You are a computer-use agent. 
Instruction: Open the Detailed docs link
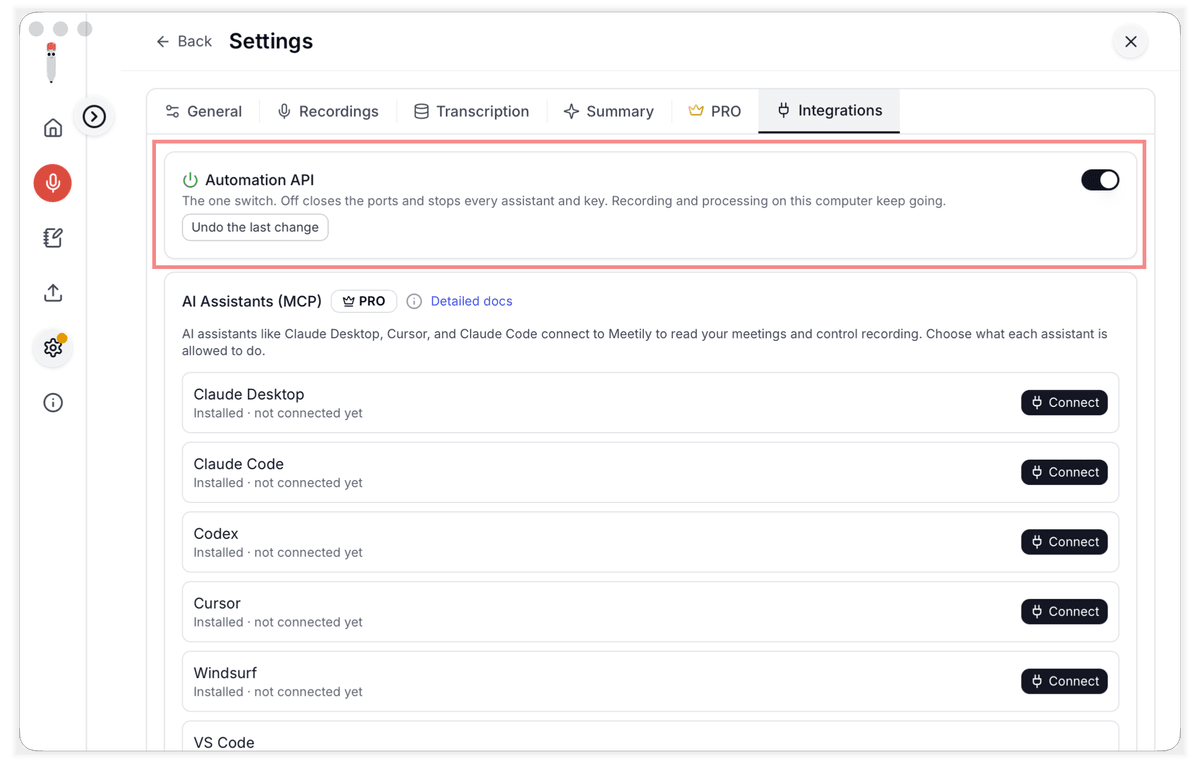(471, 301)
